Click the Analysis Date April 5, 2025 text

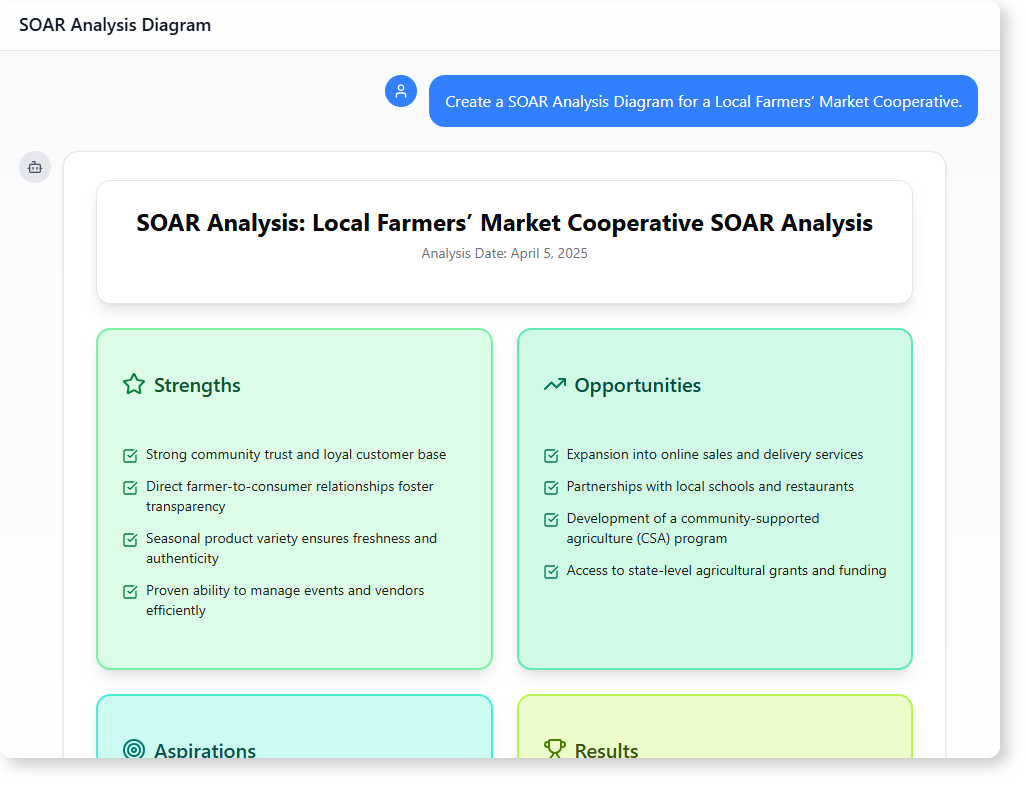(x=504, y=253)
